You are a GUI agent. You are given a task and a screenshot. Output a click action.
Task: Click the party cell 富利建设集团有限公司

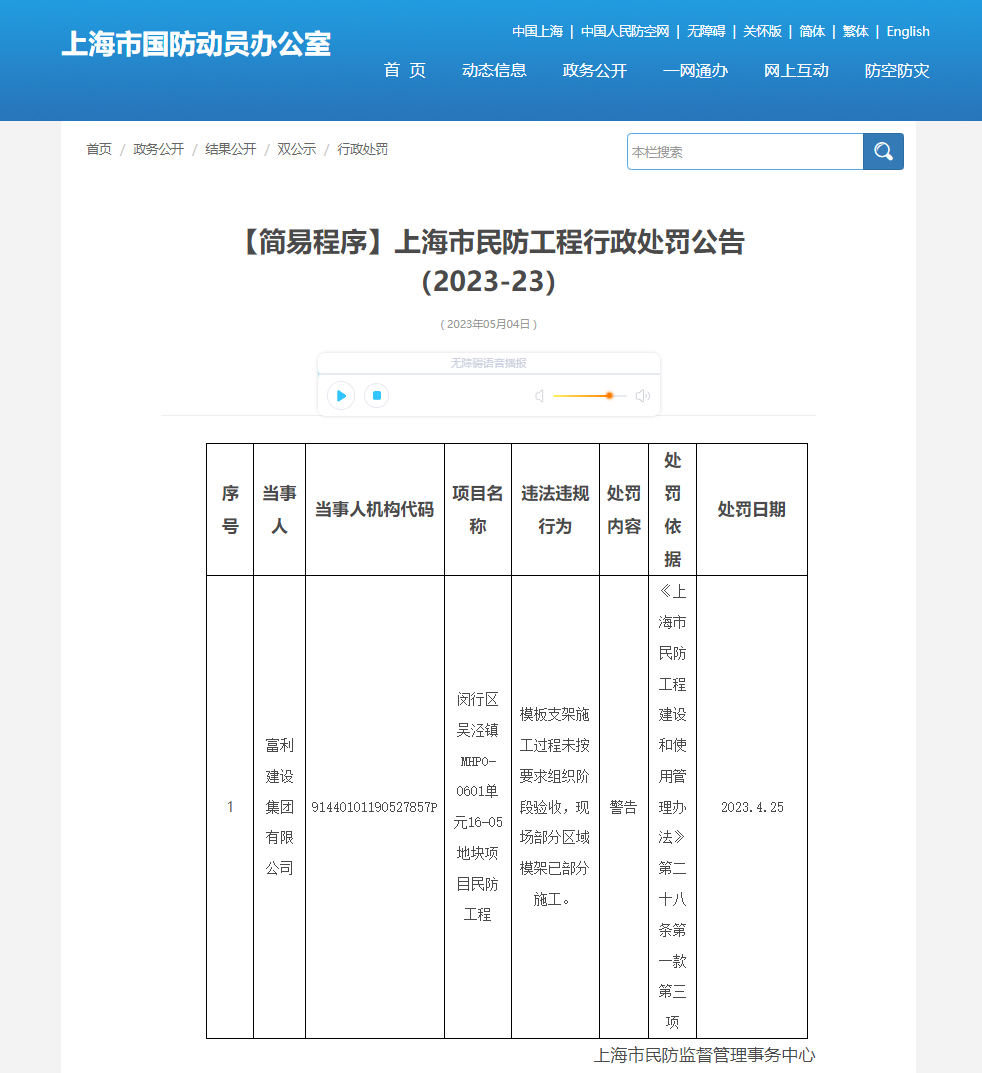tap(279, 807)
